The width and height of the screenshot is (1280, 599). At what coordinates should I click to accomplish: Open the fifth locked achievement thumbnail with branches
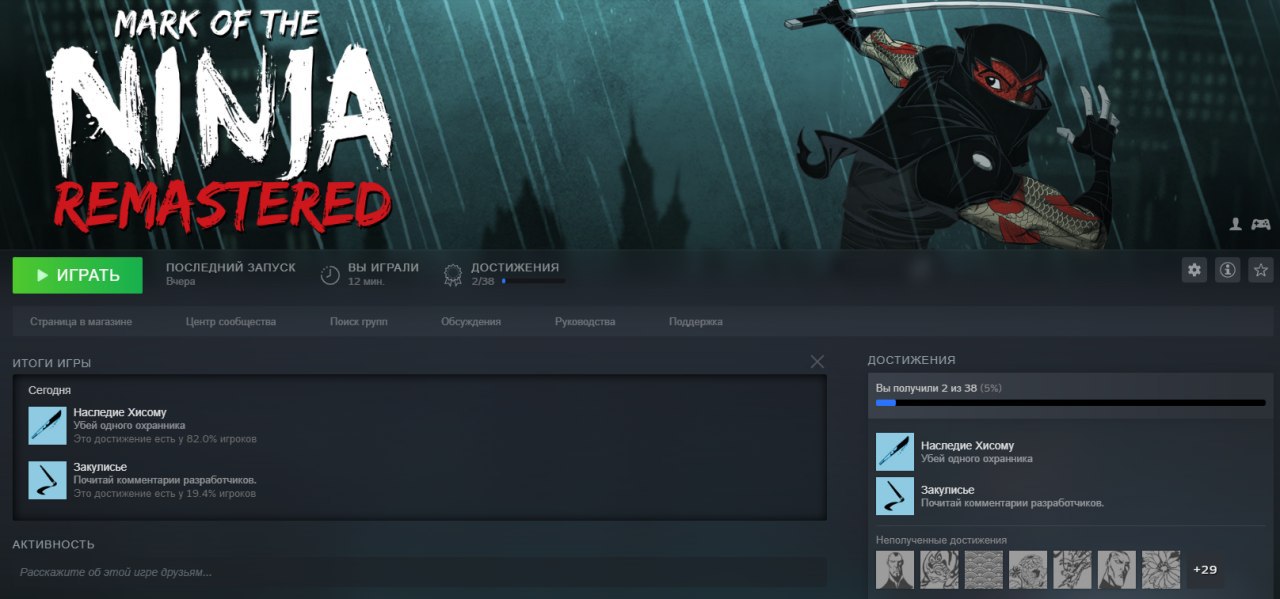tap(1072, 570)
